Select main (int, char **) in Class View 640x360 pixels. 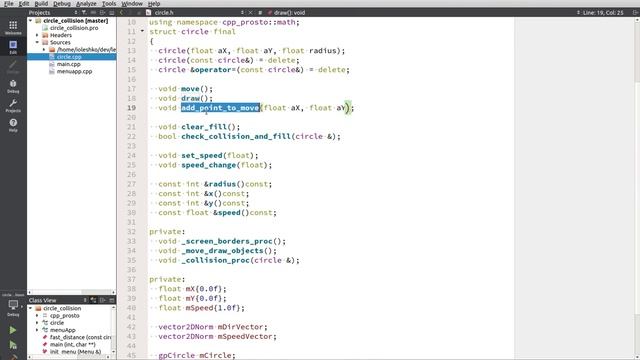click(73, 344)
